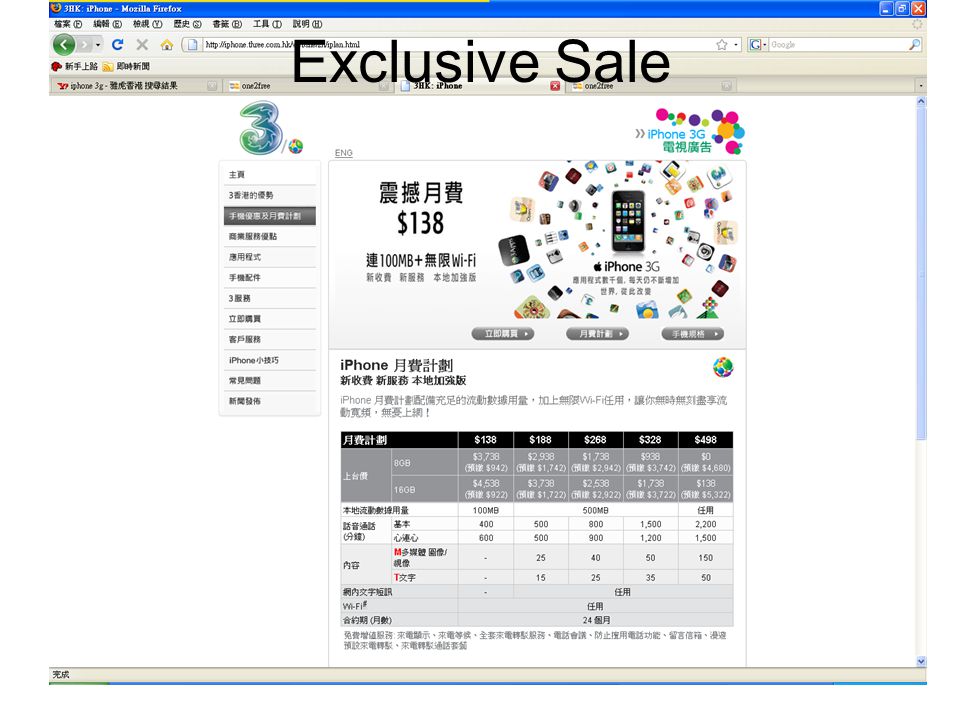
Task: Open the search engine chooser dropdown
Action: 765,45
